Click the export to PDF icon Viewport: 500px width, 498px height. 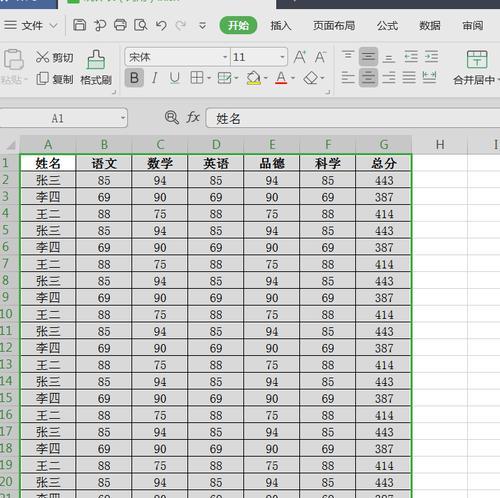(x=100, y=25)
